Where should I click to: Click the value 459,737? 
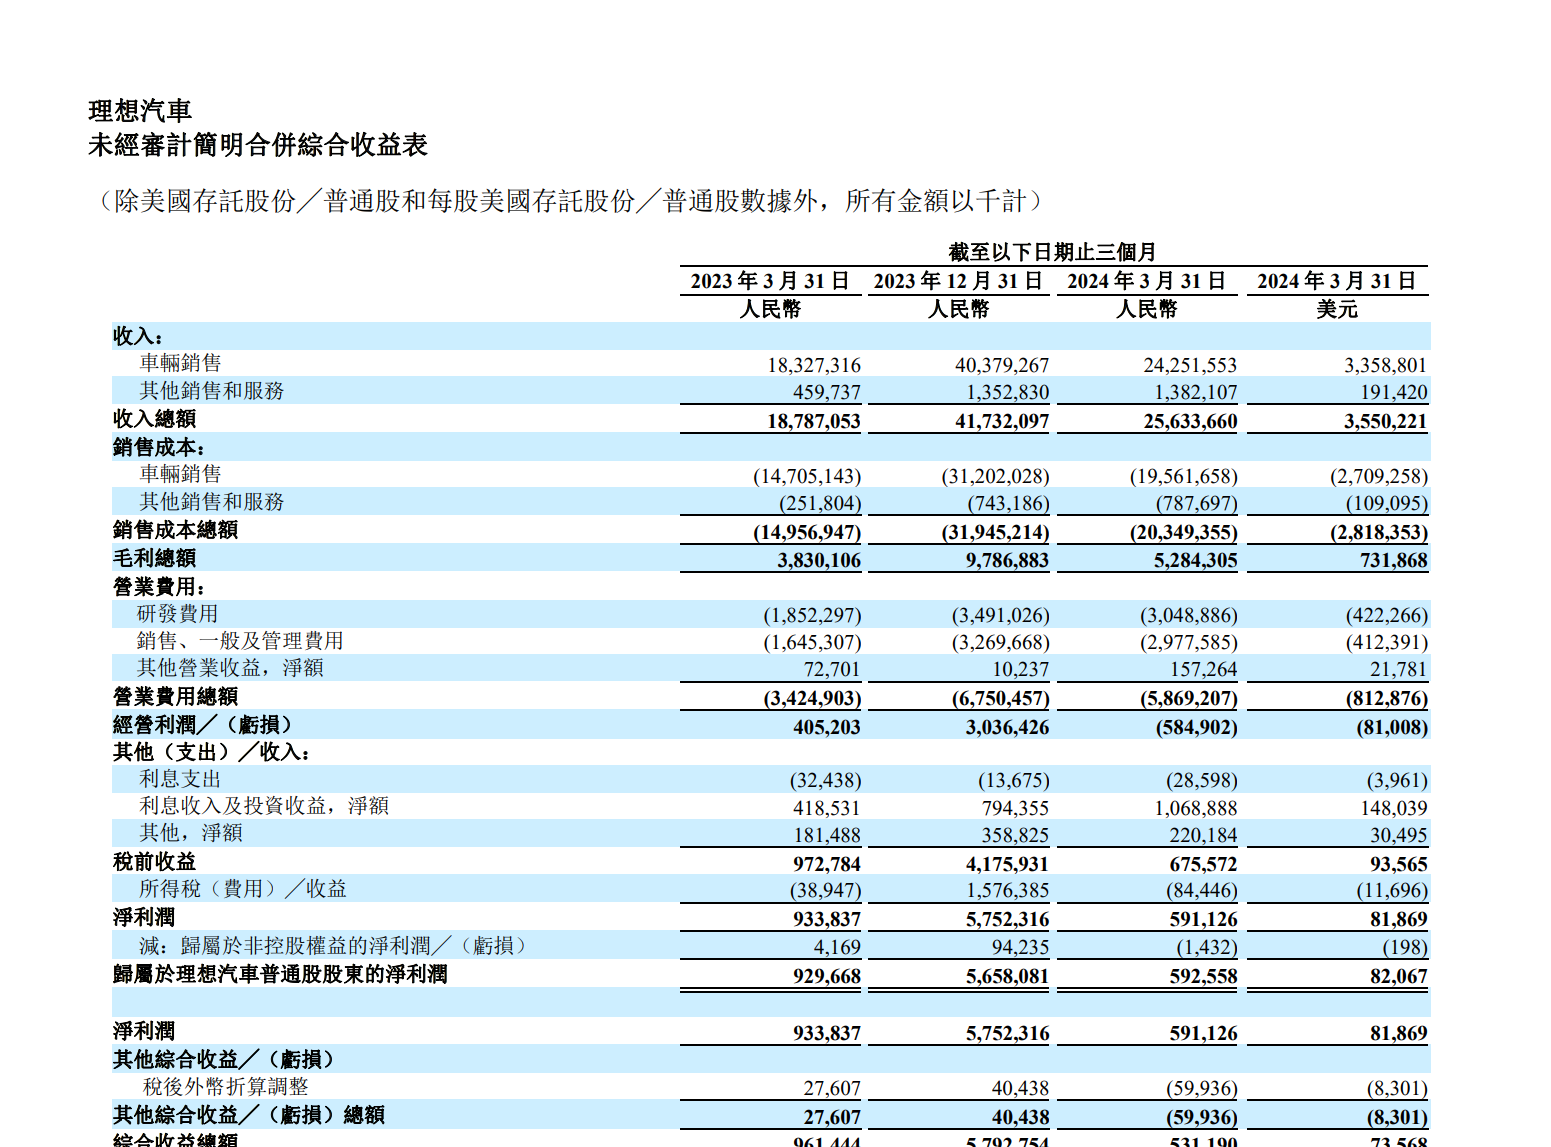click(826, 392)
